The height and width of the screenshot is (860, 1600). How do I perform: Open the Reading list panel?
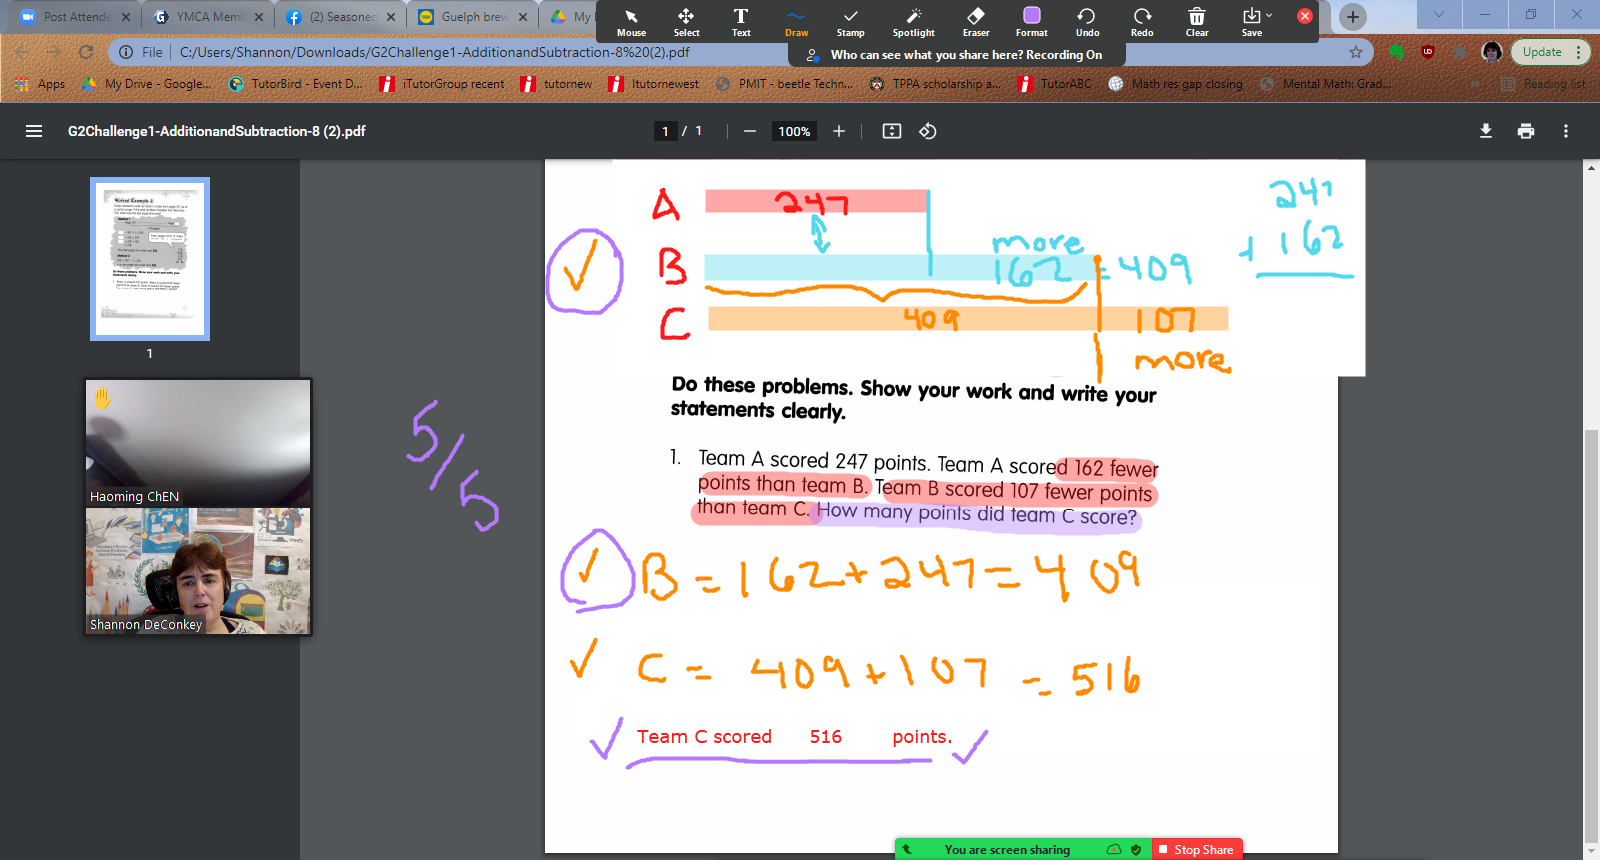click(x=1543, y=84)
